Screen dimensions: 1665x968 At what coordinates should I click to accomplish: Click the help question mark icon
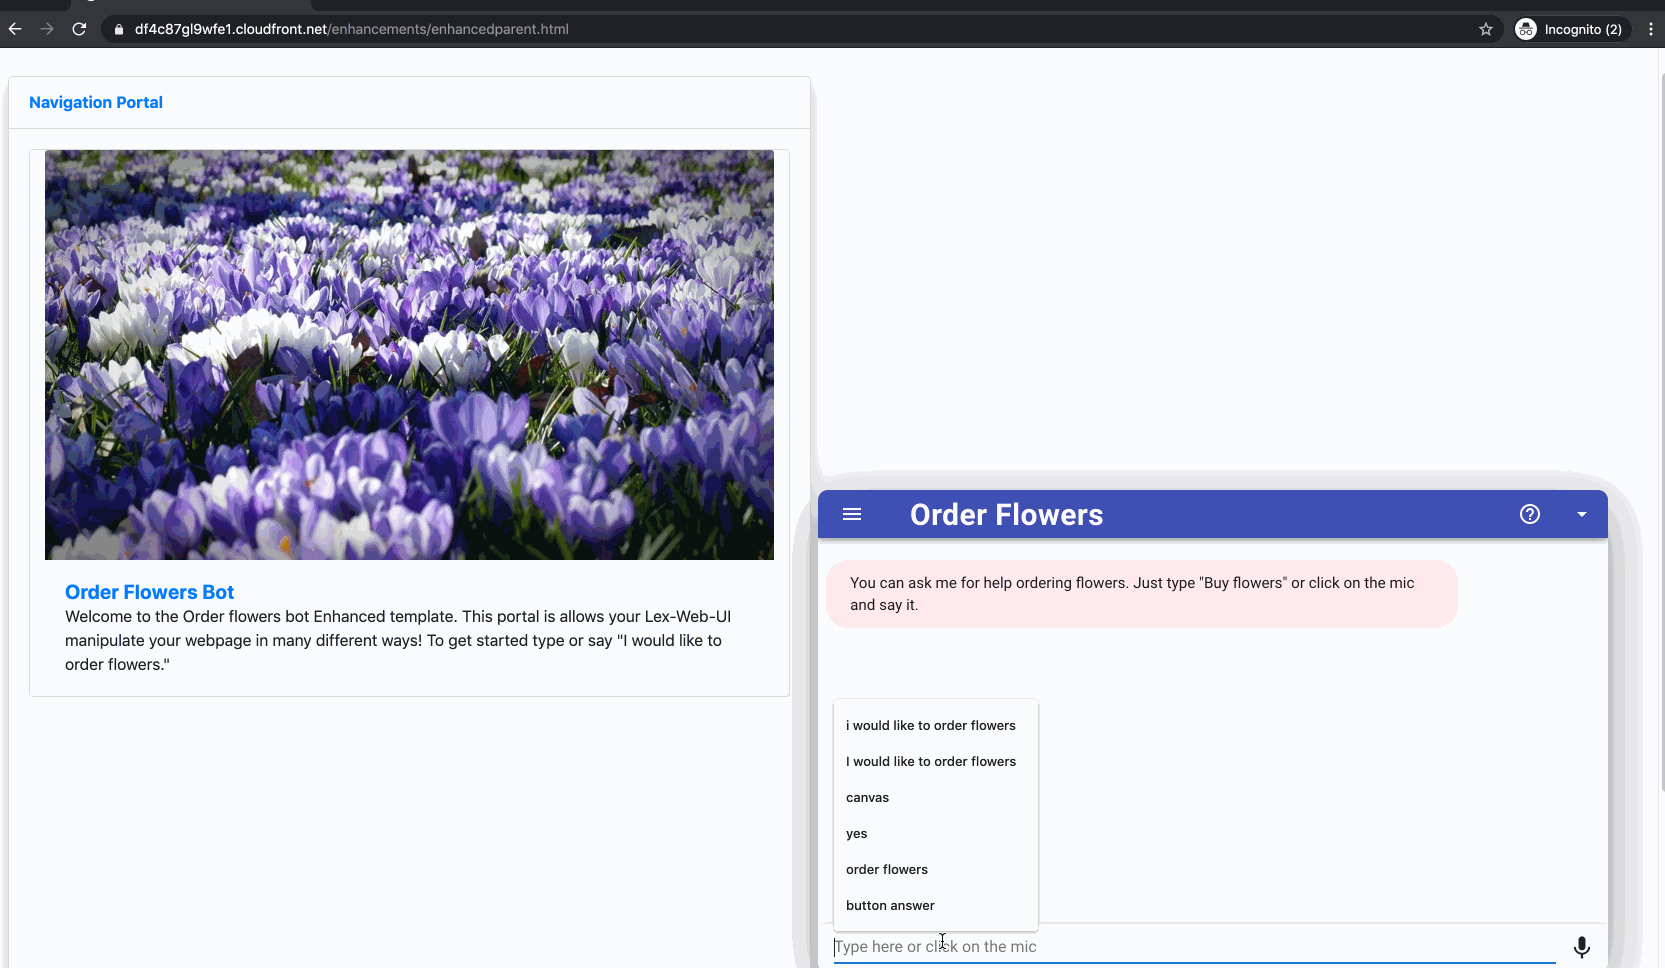click(1530, 514)
